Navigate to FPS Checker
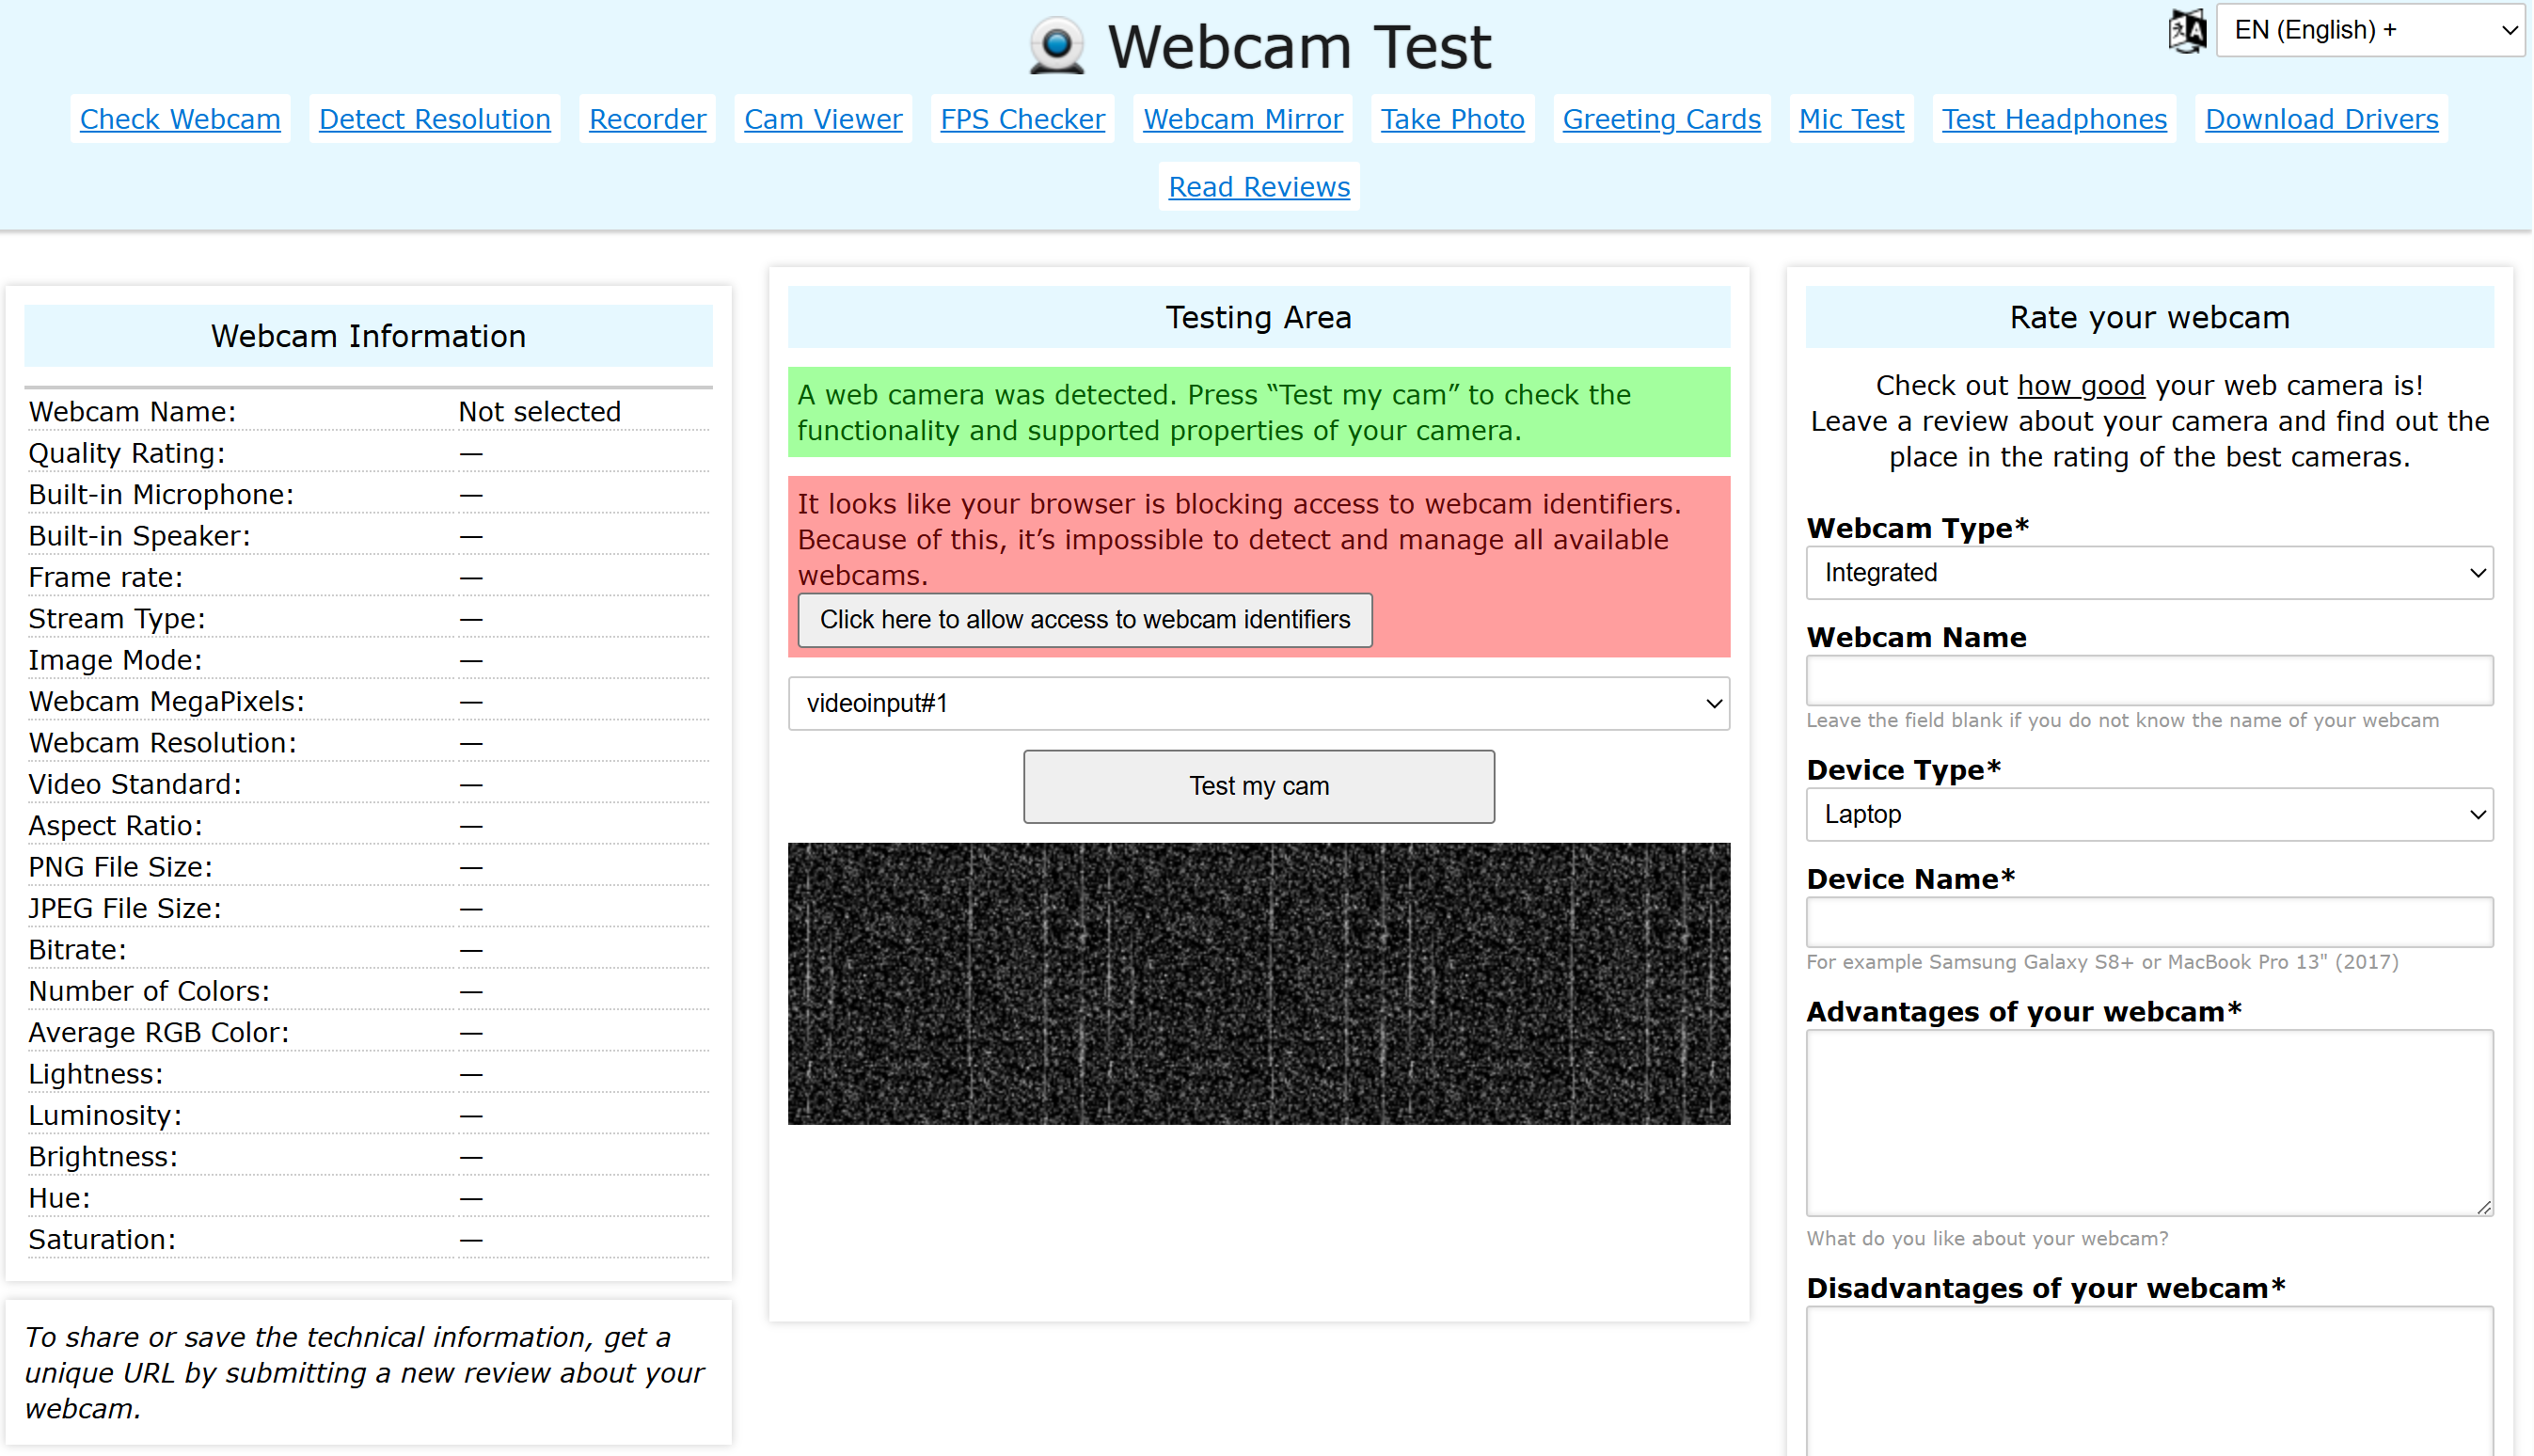This screenshot has width=2534, height=1456. pyautogui.click(x=1022, y=119)
